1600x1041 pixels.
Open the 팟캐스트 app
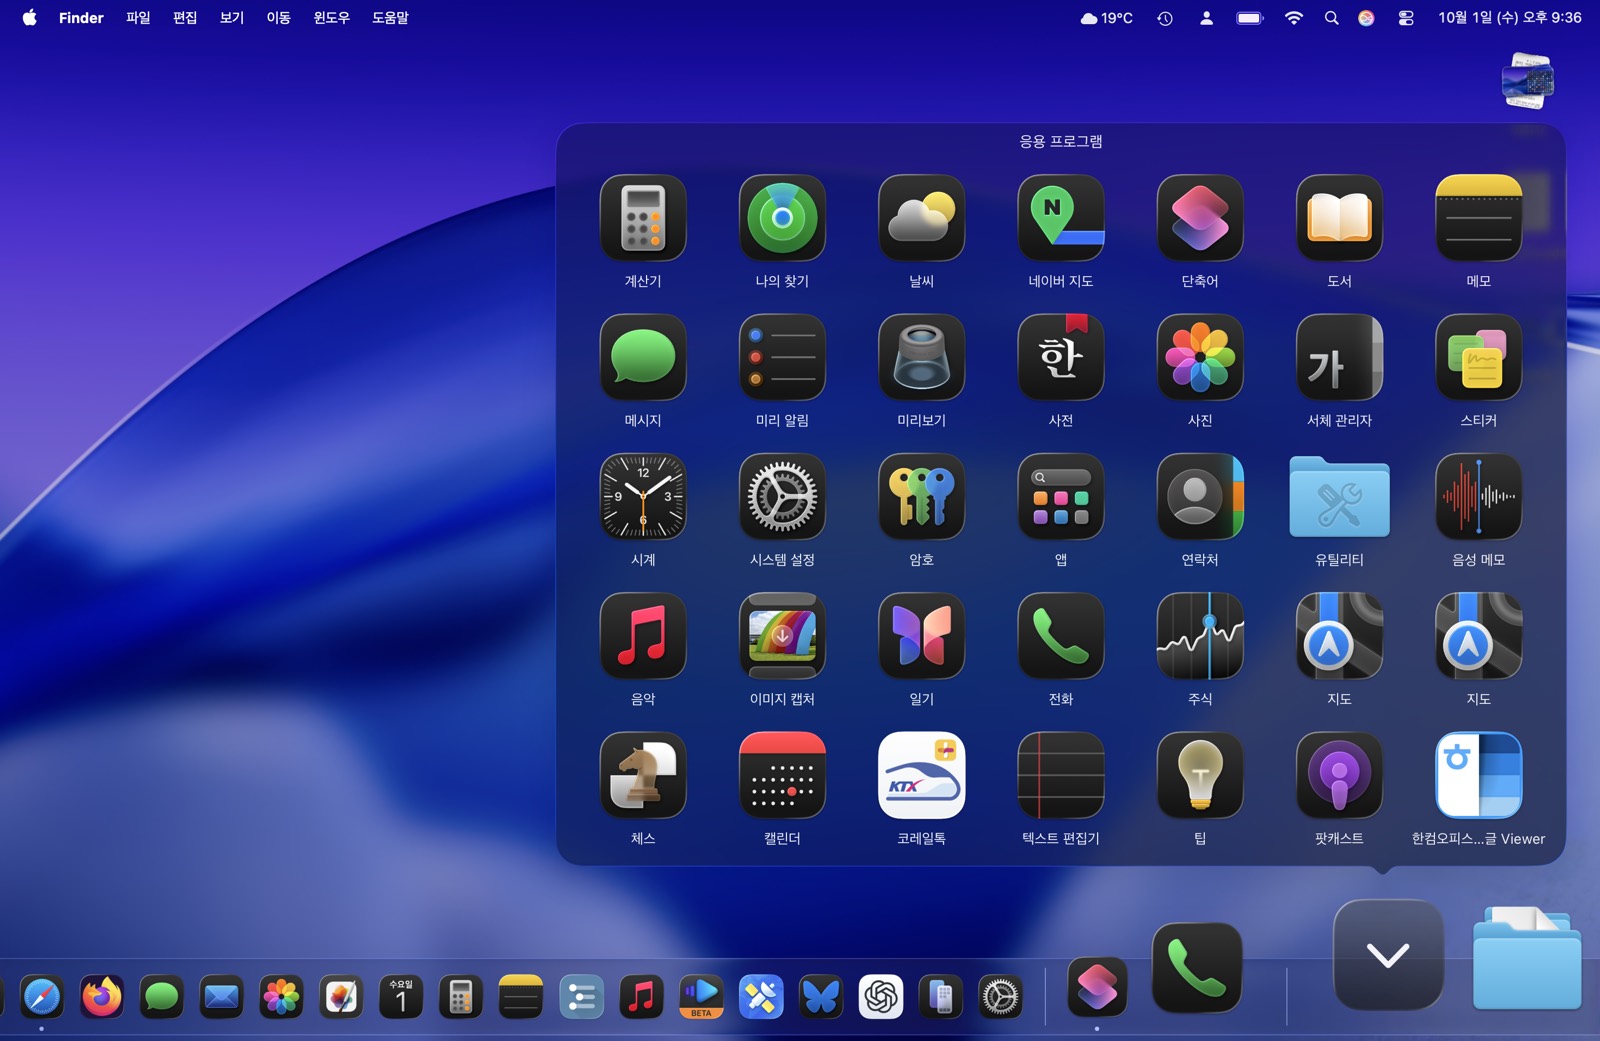[1339, 775]
